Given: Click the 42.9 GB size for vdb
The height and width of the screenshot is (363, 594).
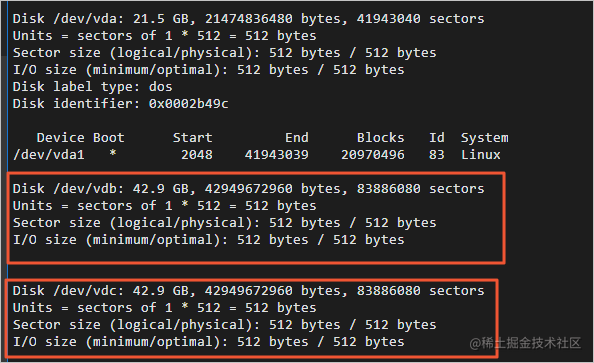Looking at the screenshot, I should [161, 189].
